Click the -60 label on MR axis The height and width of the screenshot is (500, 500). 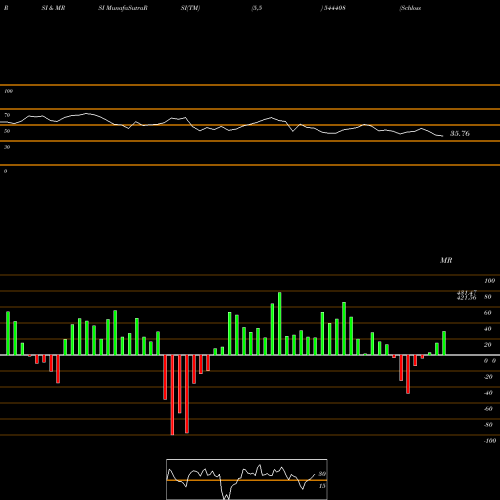coord(488,409)
